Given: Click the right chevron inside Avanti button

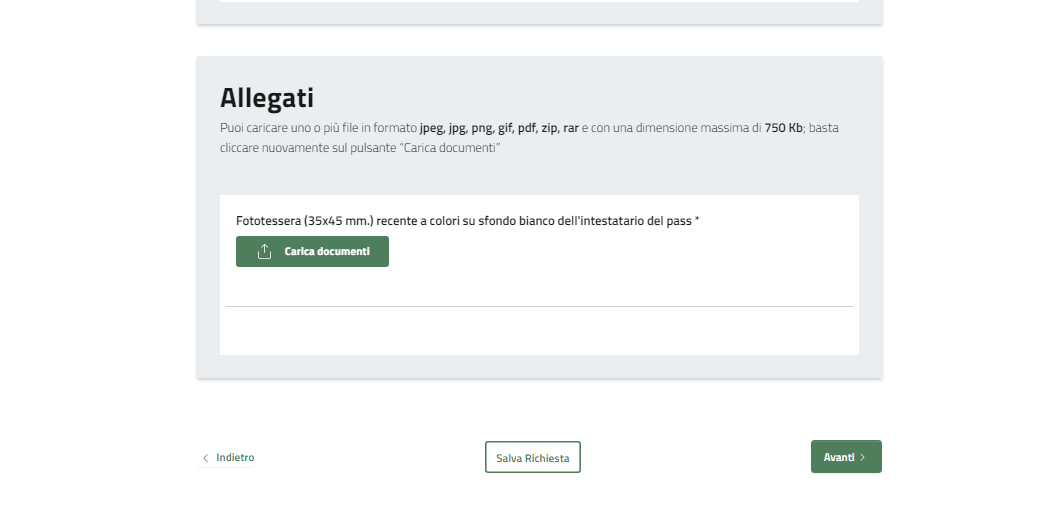Looking at the screenshot, I should 863,457.
